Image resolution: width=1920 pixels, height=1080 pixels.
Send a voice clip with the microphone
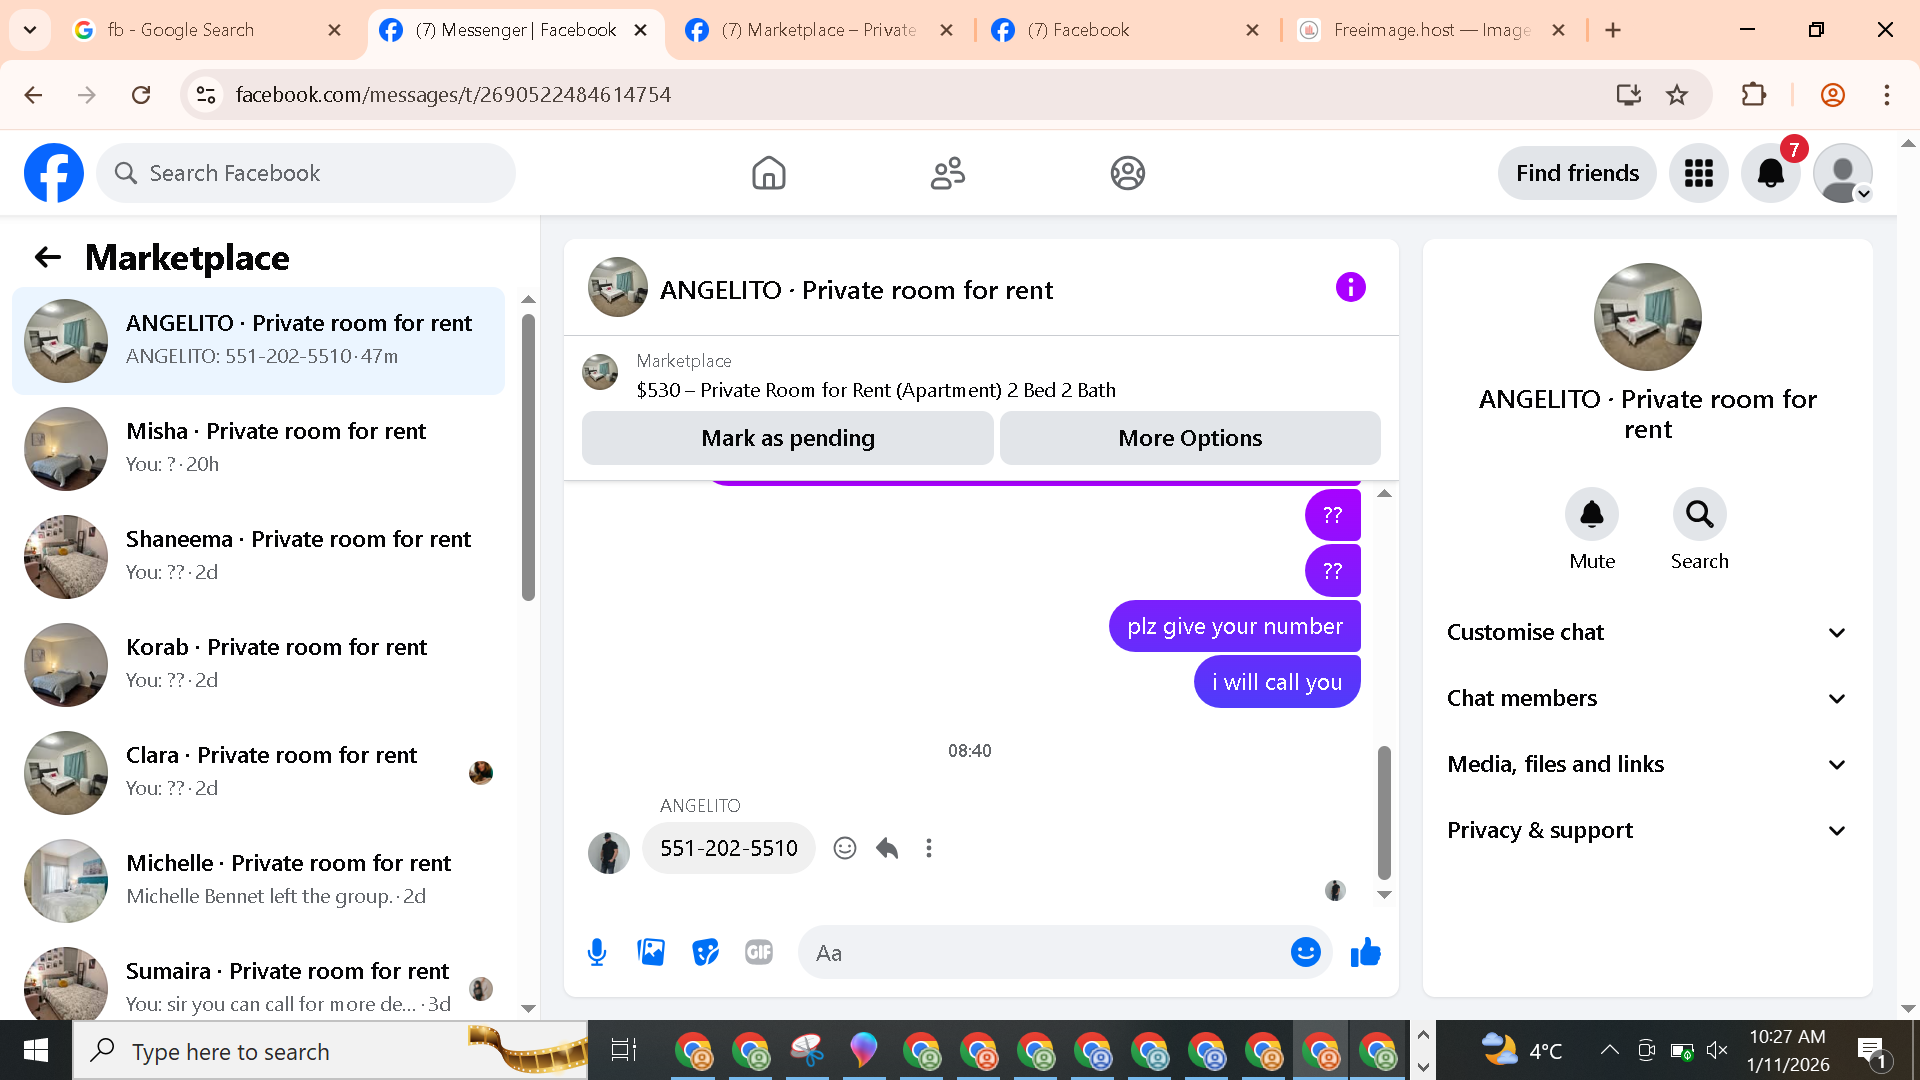click(597, 953)
